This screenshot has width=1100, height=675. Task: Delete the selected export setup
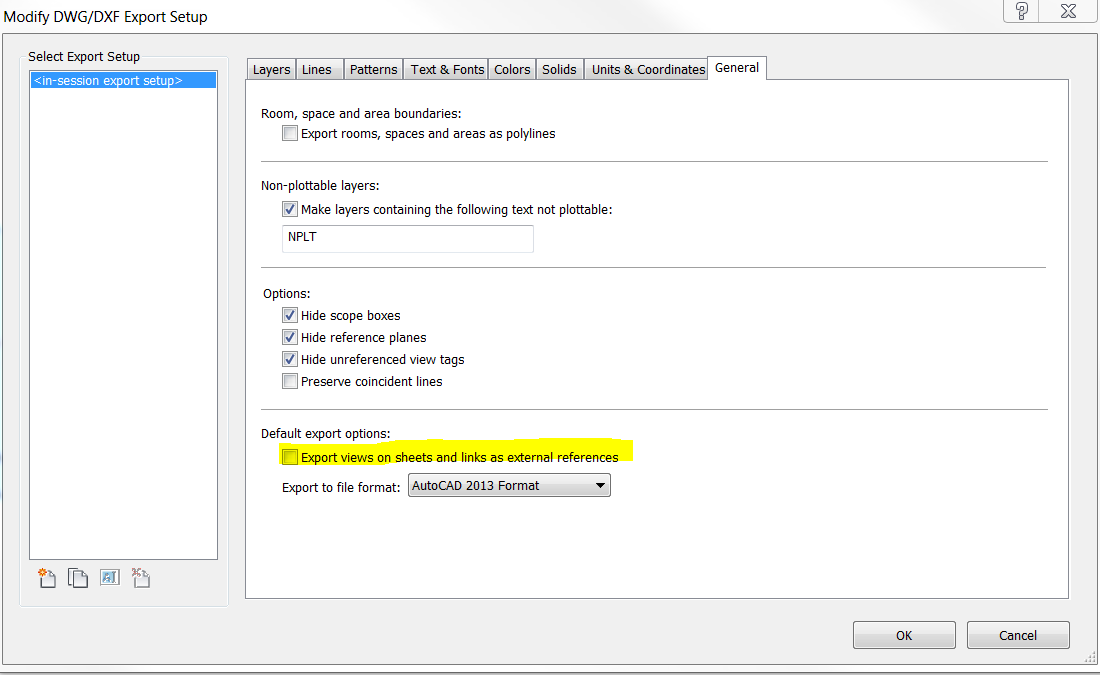pyautogui.click(x=140, y=578)
